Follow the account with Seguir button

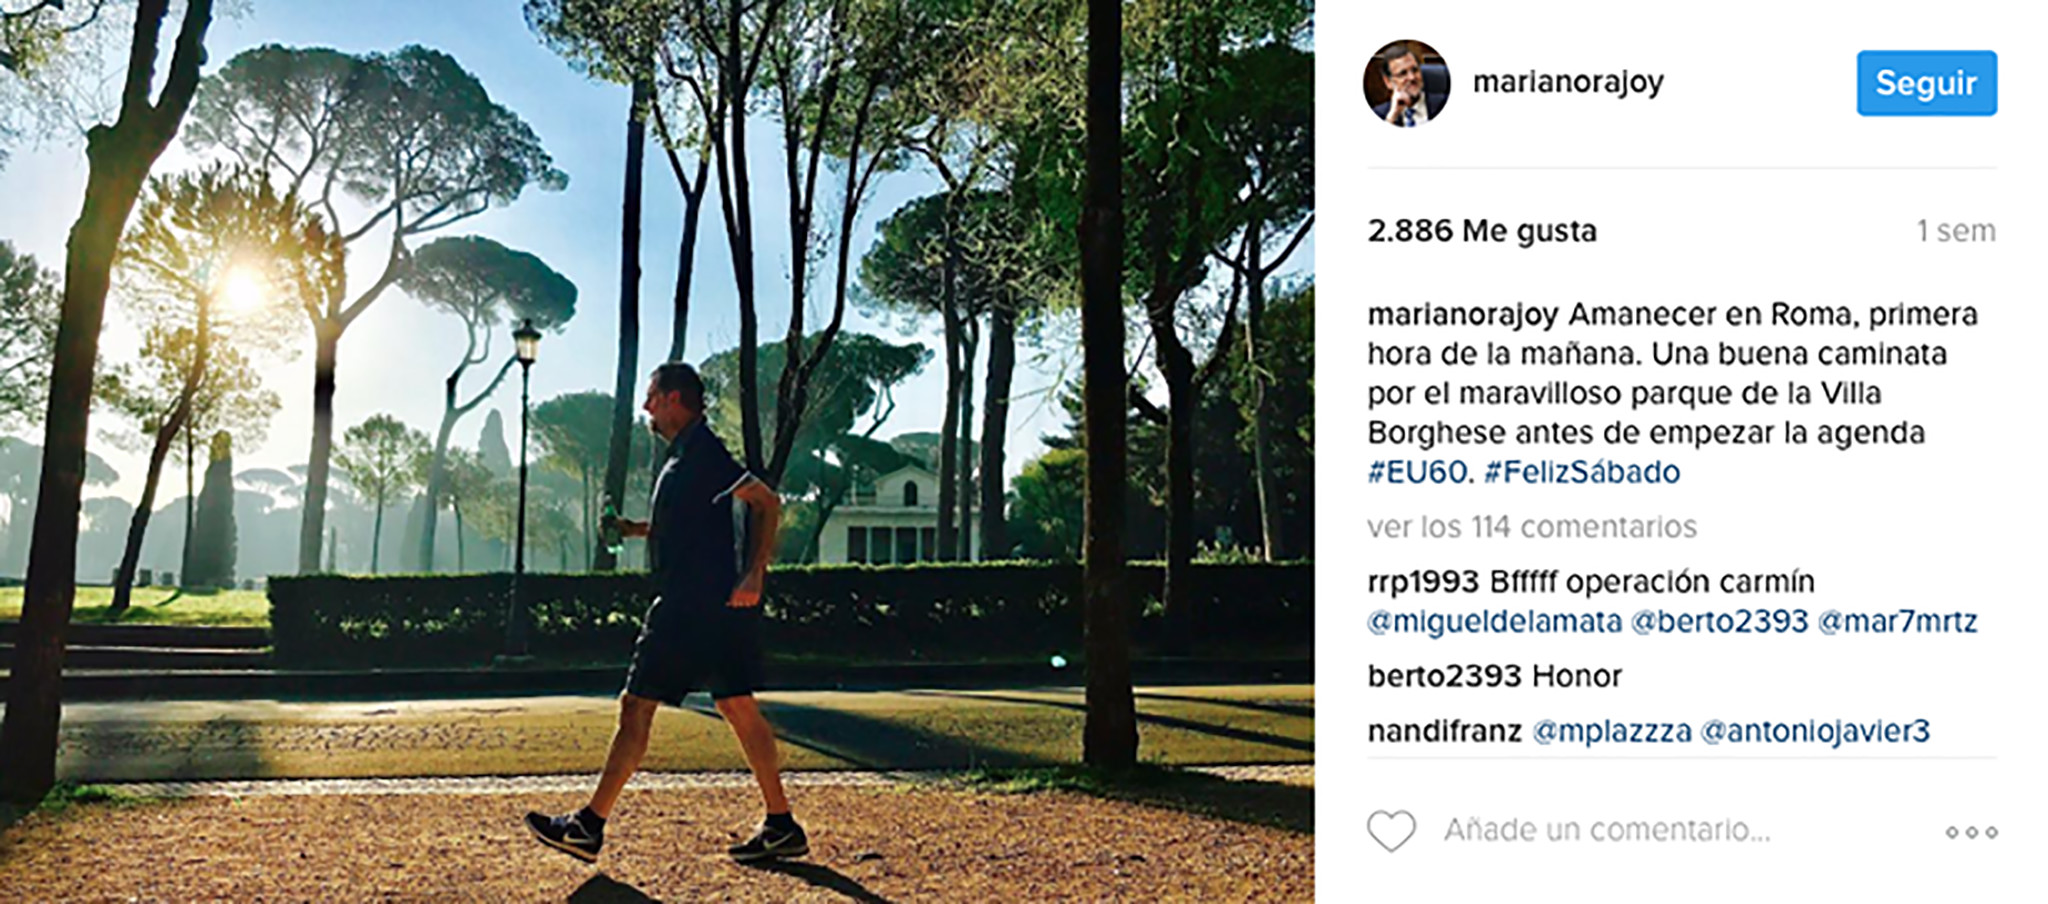pyautogui.click(x=1926, y=83)
